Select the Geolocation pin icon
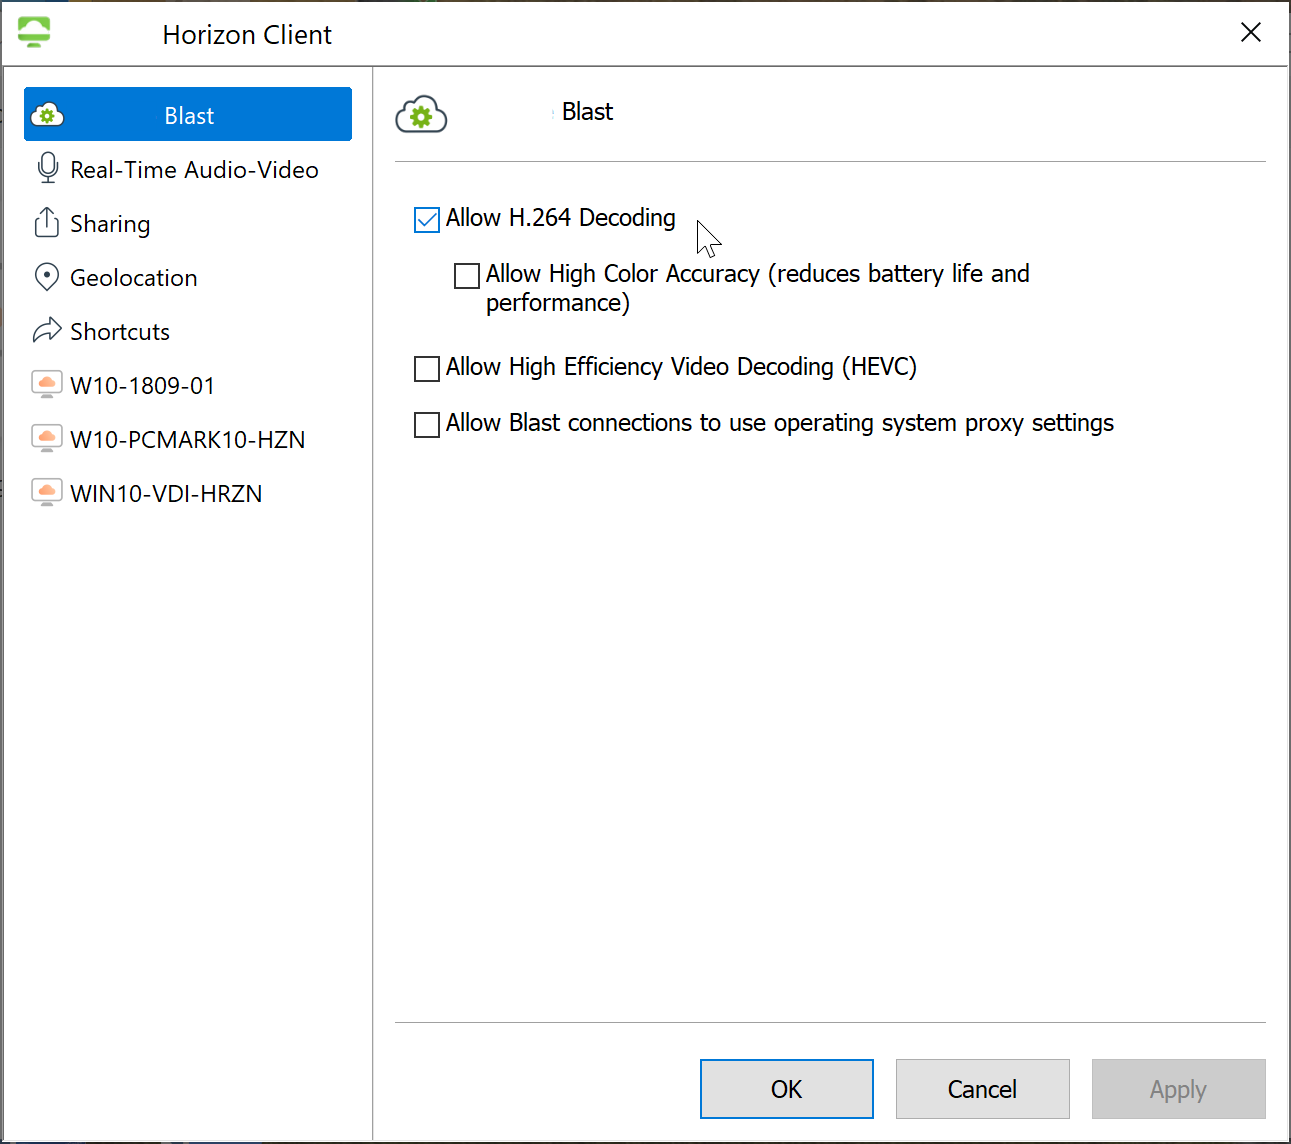1291x1144 pixels. coord(47,277)
